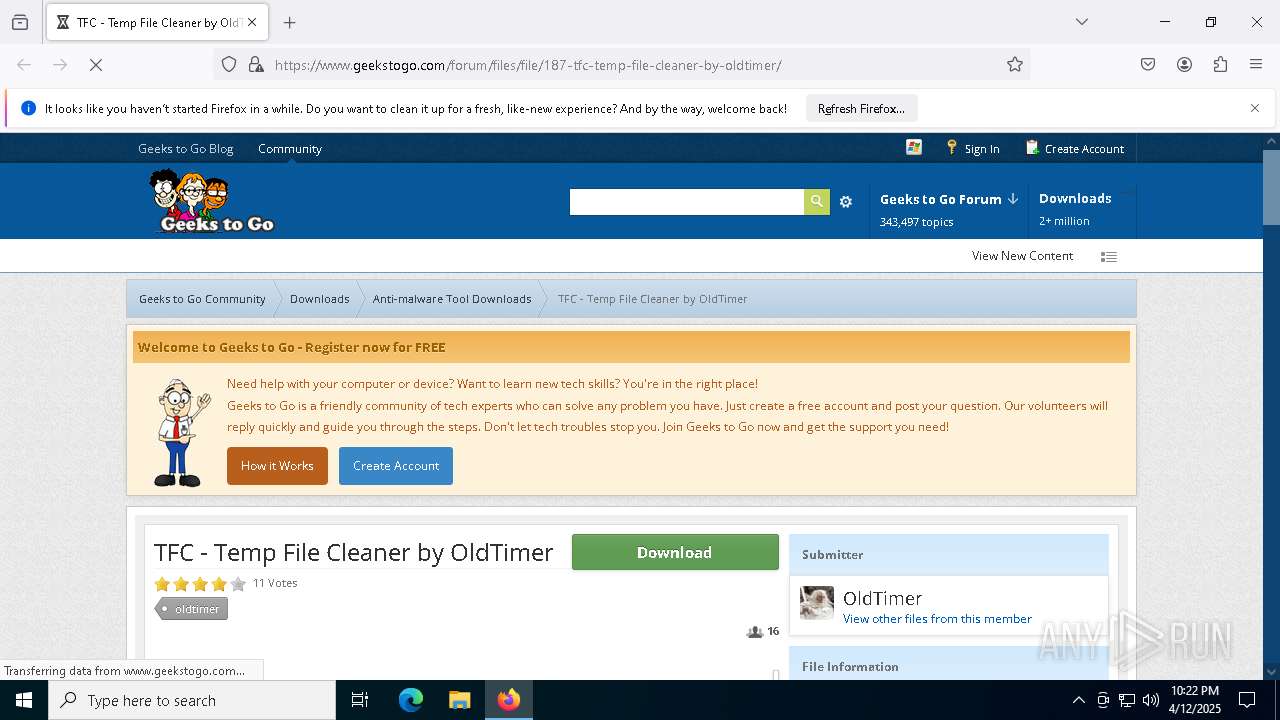
Task: Click the address bar URL
Action: (x=528, y=65)
